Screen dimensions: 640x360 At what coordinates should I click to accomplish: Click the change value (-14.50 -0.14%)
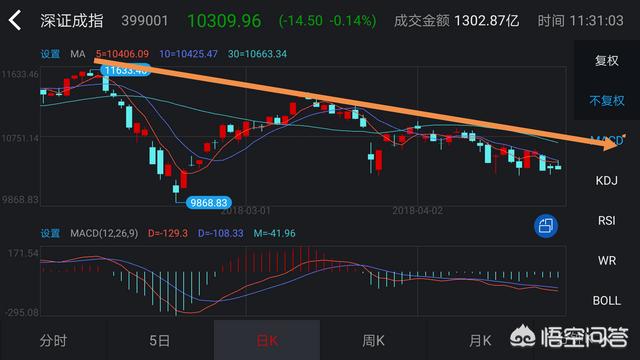(x=327, y=21)
